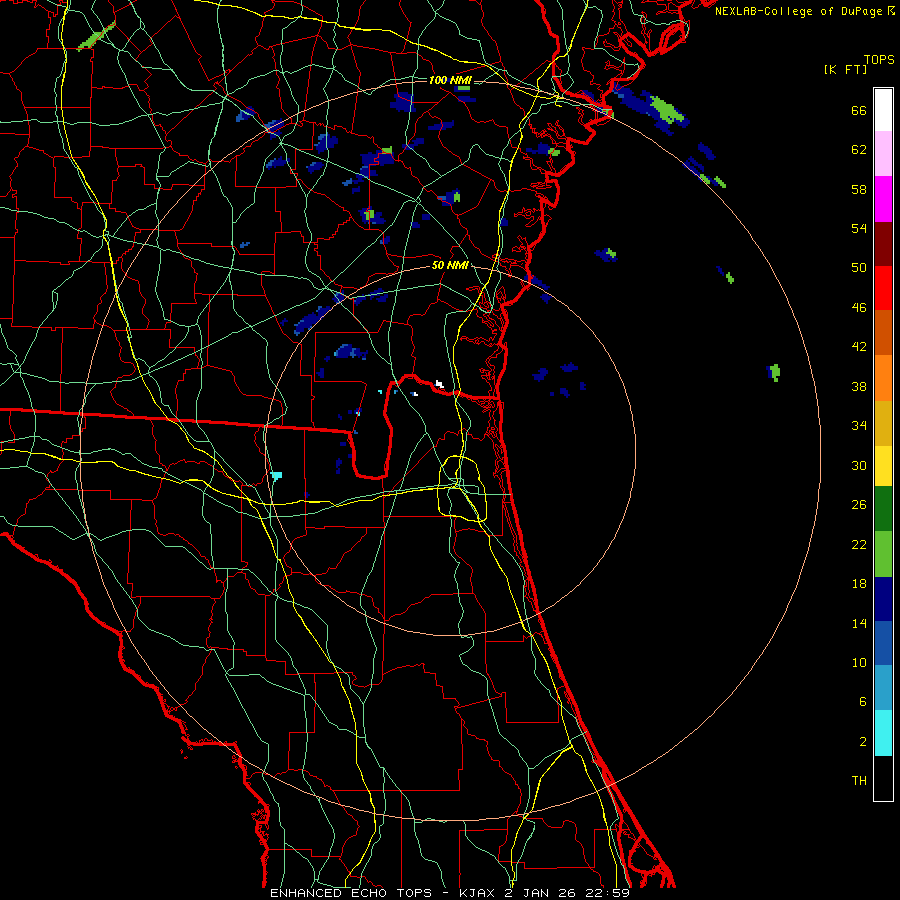Click the navy blue swatch between 14 and 18

pyautogui.click(x=883, y=599)
